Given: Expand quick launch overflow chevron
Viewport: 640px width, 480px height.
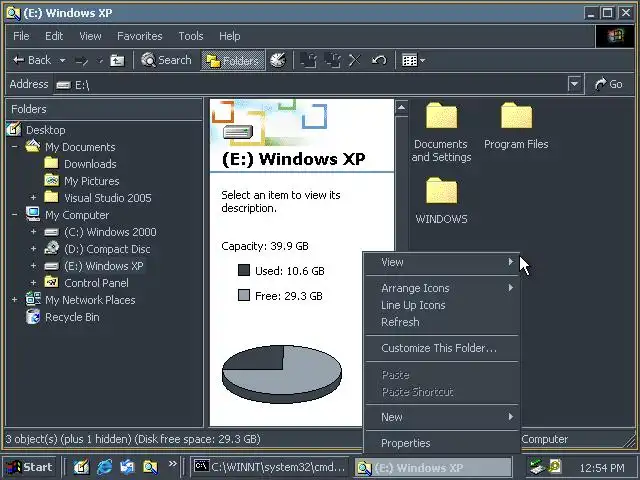Looking at the screenshot, I should tap(173, 464).
